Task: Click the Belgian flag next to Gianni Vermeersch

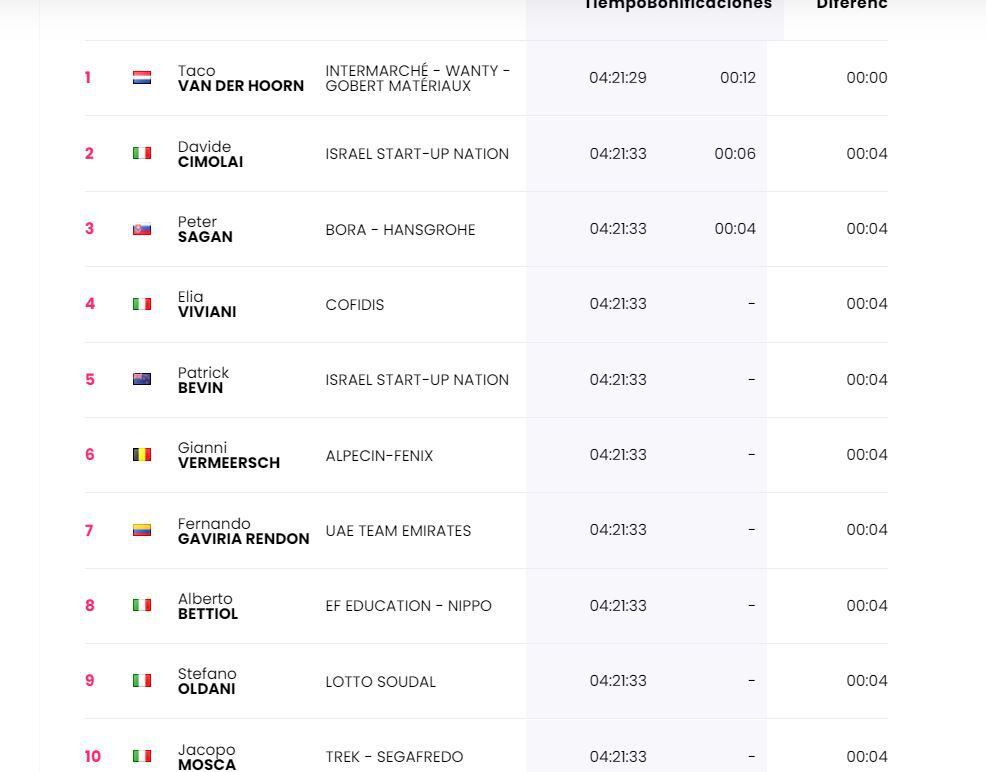Action: [142, 455]
